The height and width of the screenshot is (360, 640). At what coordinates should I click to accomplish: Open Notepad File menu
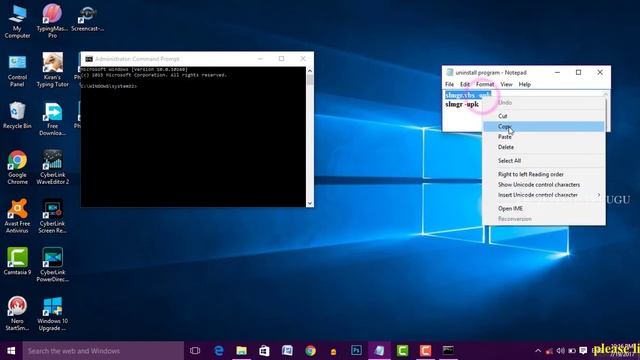pos(449,84)
